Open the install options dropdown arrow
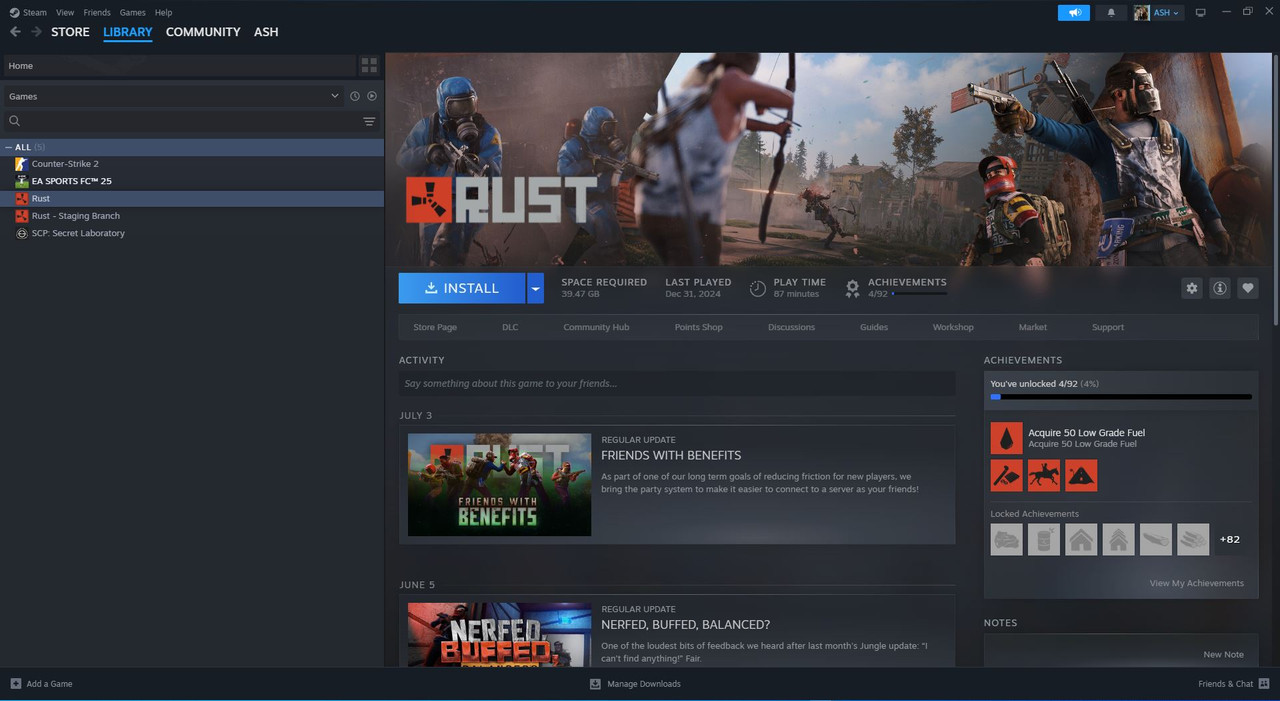Image resolution: width=1280 pixels, height=701 pixels. point(535,288)
